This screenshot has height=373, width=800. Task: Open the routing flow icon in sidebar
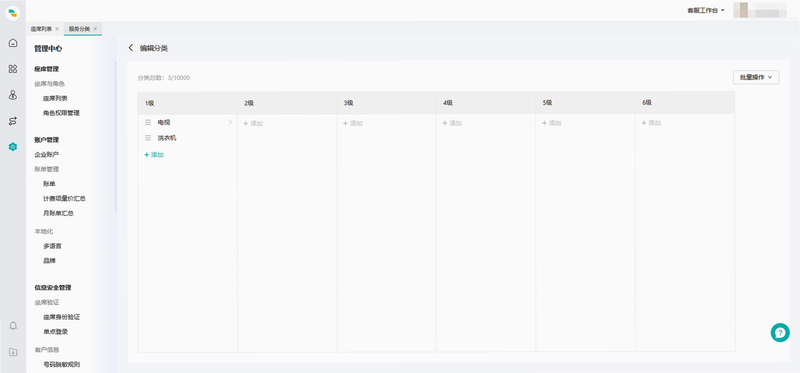[x=13, y=121]
